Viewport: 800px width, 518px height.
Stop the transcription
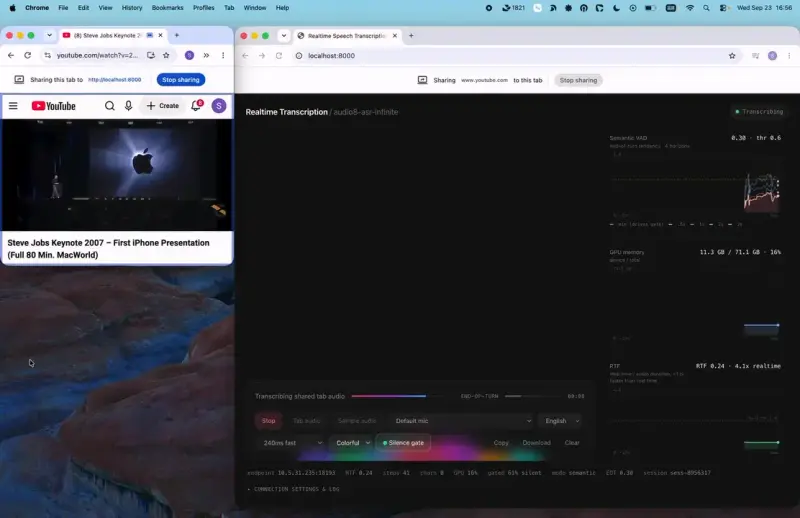pyautogui.click(x=268, y=421)
